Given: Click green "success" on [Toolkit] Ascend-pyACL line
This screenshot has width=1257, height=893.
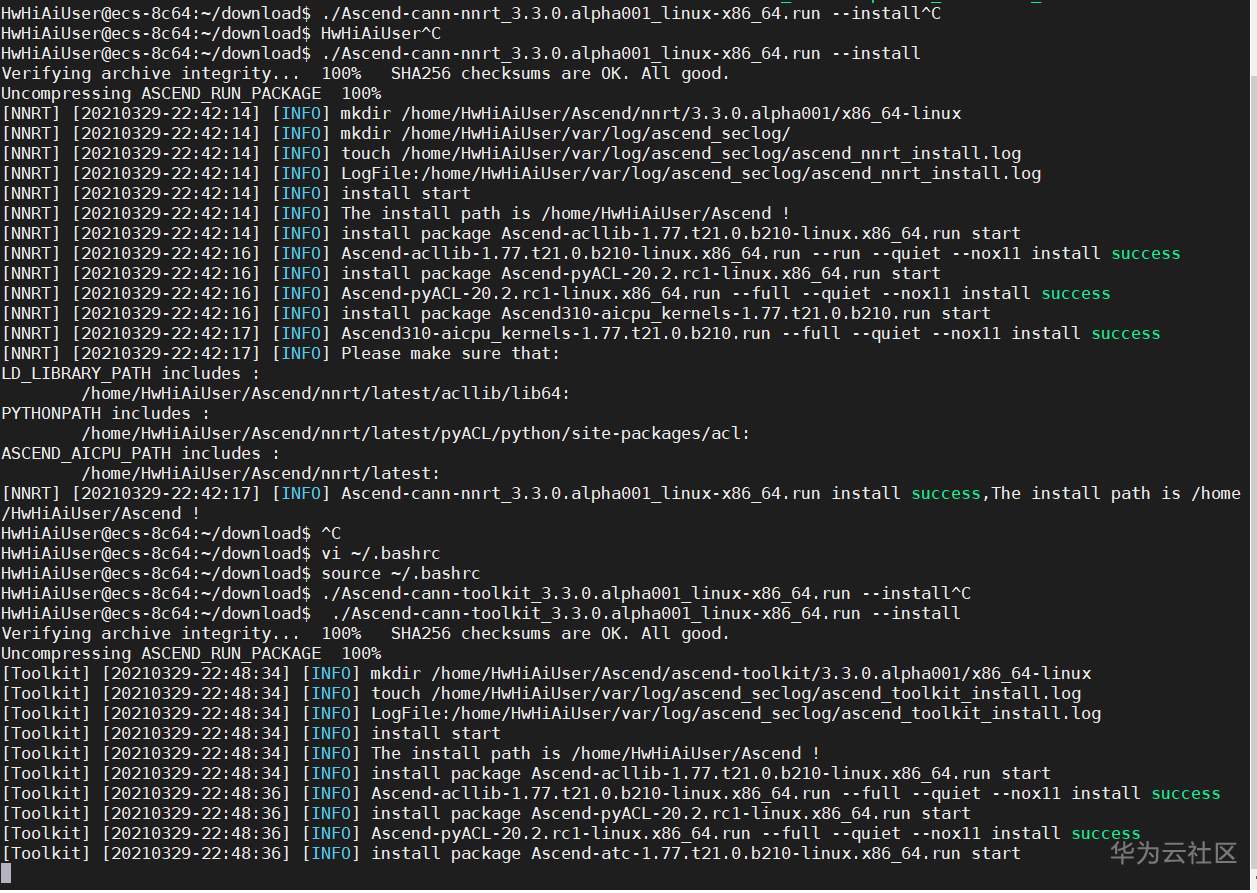Looking at the screenshot, I should [1106, 833].
